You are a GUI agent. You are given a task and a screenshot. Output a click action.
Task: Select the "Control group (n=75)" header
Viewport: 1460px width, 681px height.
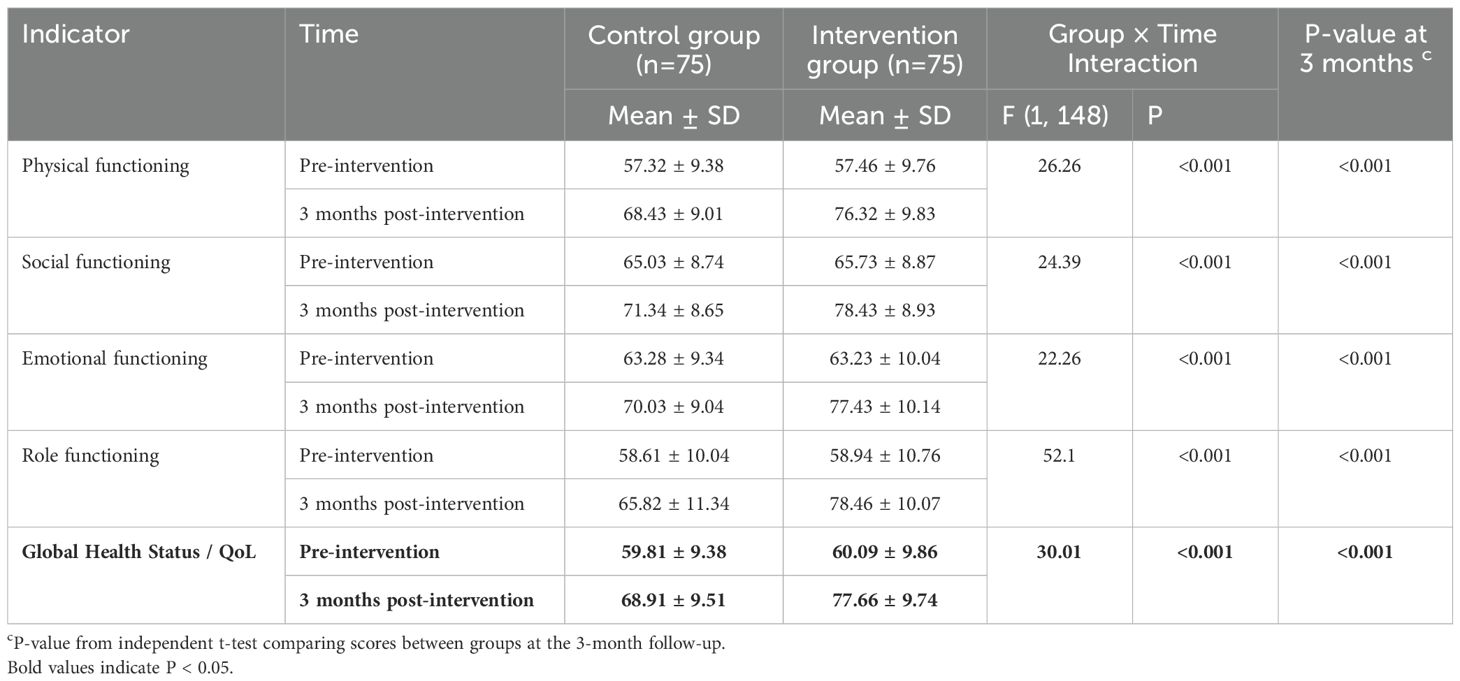click(673, 49)
